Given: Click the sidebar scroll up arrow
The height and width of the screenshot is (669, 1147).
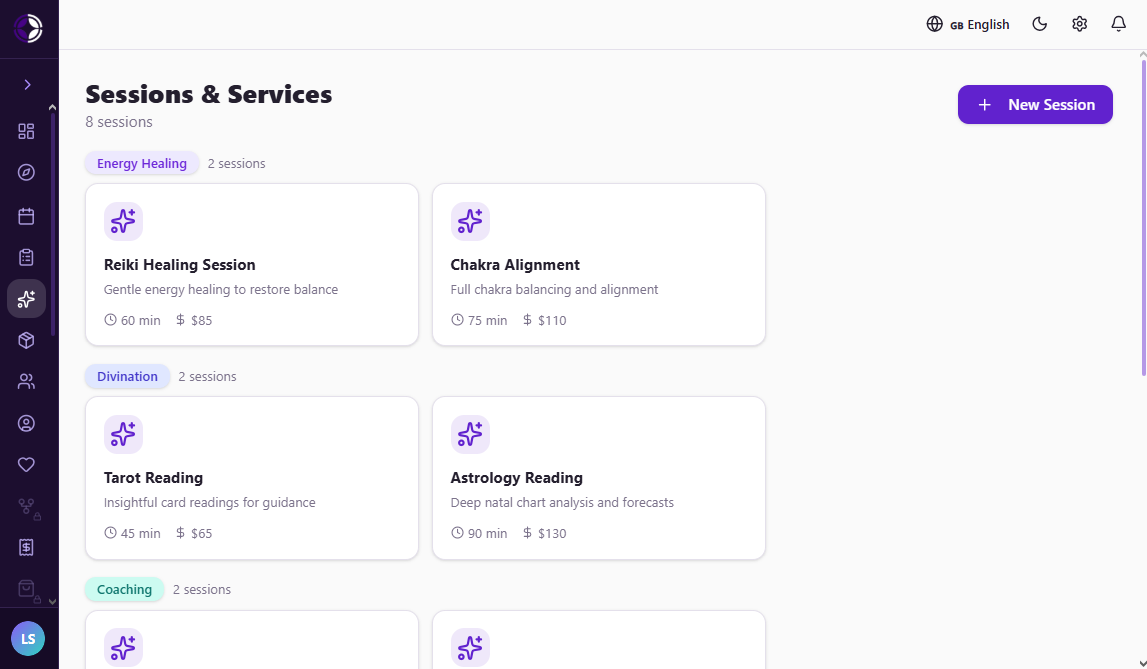Looking at the screenshot, I should coord(52,107).
